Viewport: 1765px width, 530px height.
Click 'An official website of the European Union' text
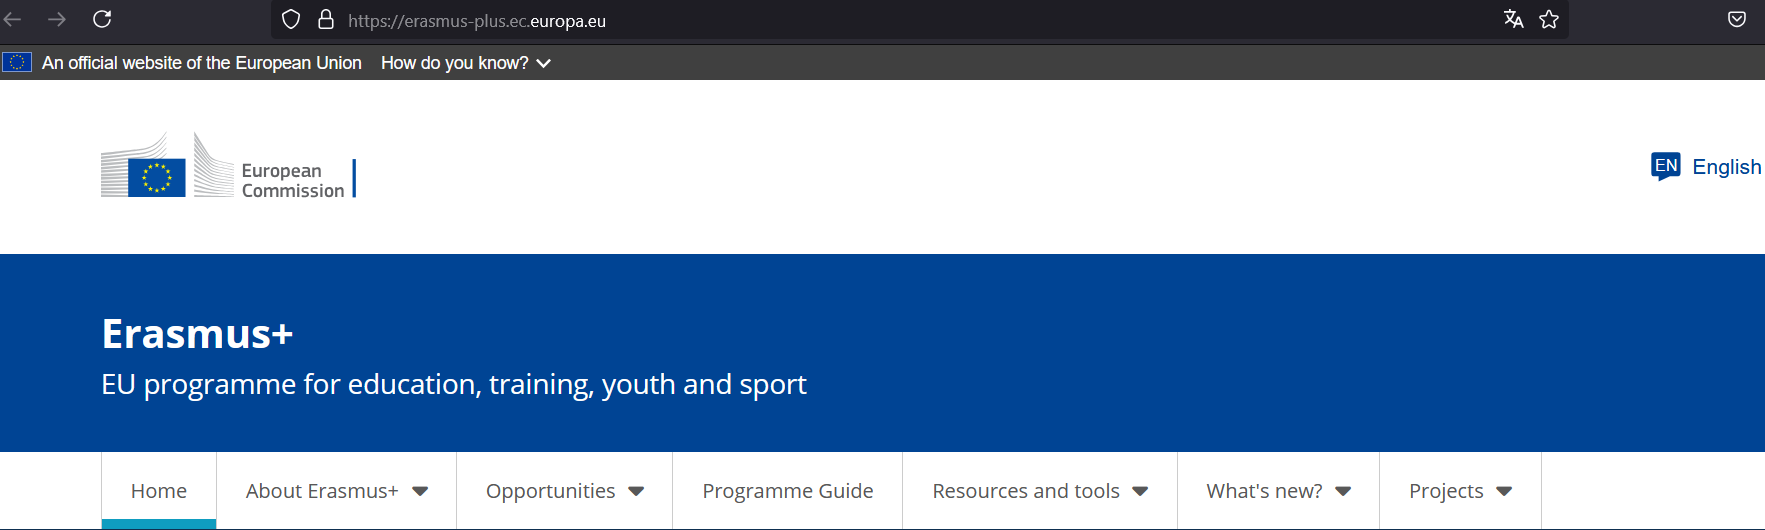pos(202,63)
